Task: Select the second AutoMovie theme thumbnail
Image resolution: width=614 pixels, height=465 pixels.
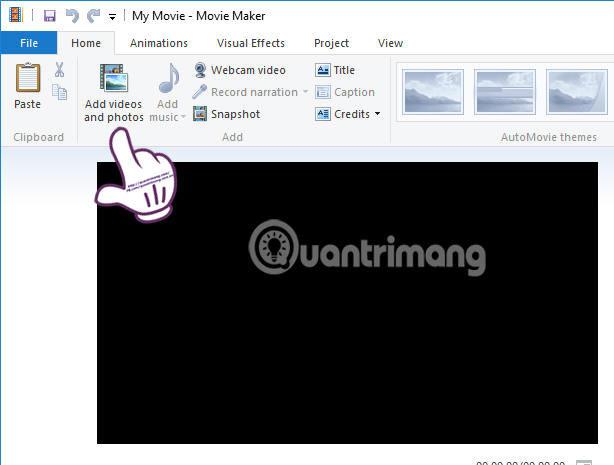Action: 505,92
